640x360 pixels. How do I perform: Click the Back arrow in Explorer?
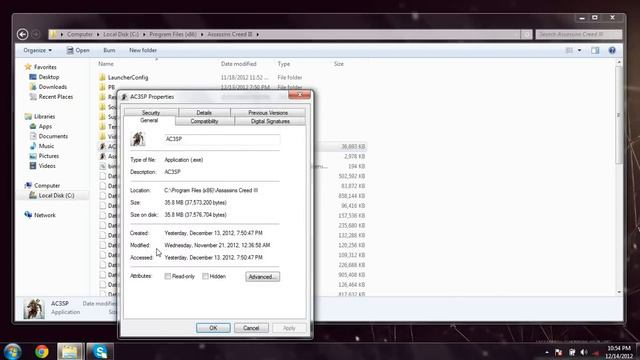pos(22,35)
